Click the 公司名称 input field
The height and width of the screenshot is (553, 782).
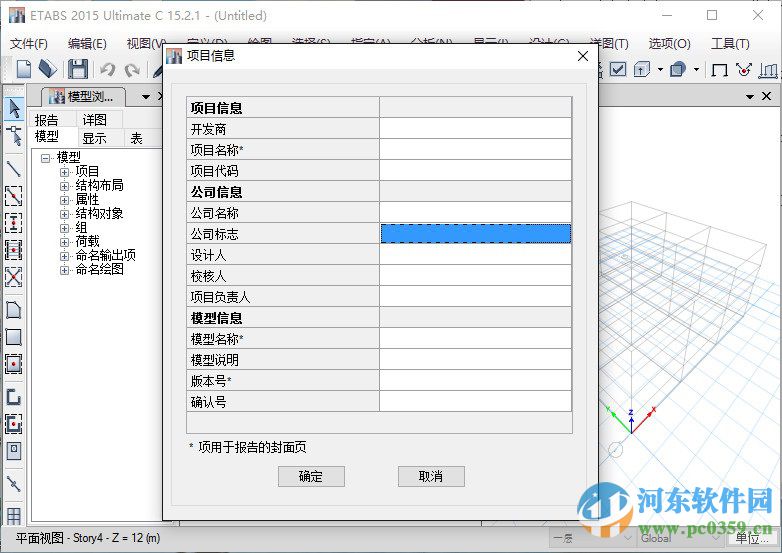475,212
